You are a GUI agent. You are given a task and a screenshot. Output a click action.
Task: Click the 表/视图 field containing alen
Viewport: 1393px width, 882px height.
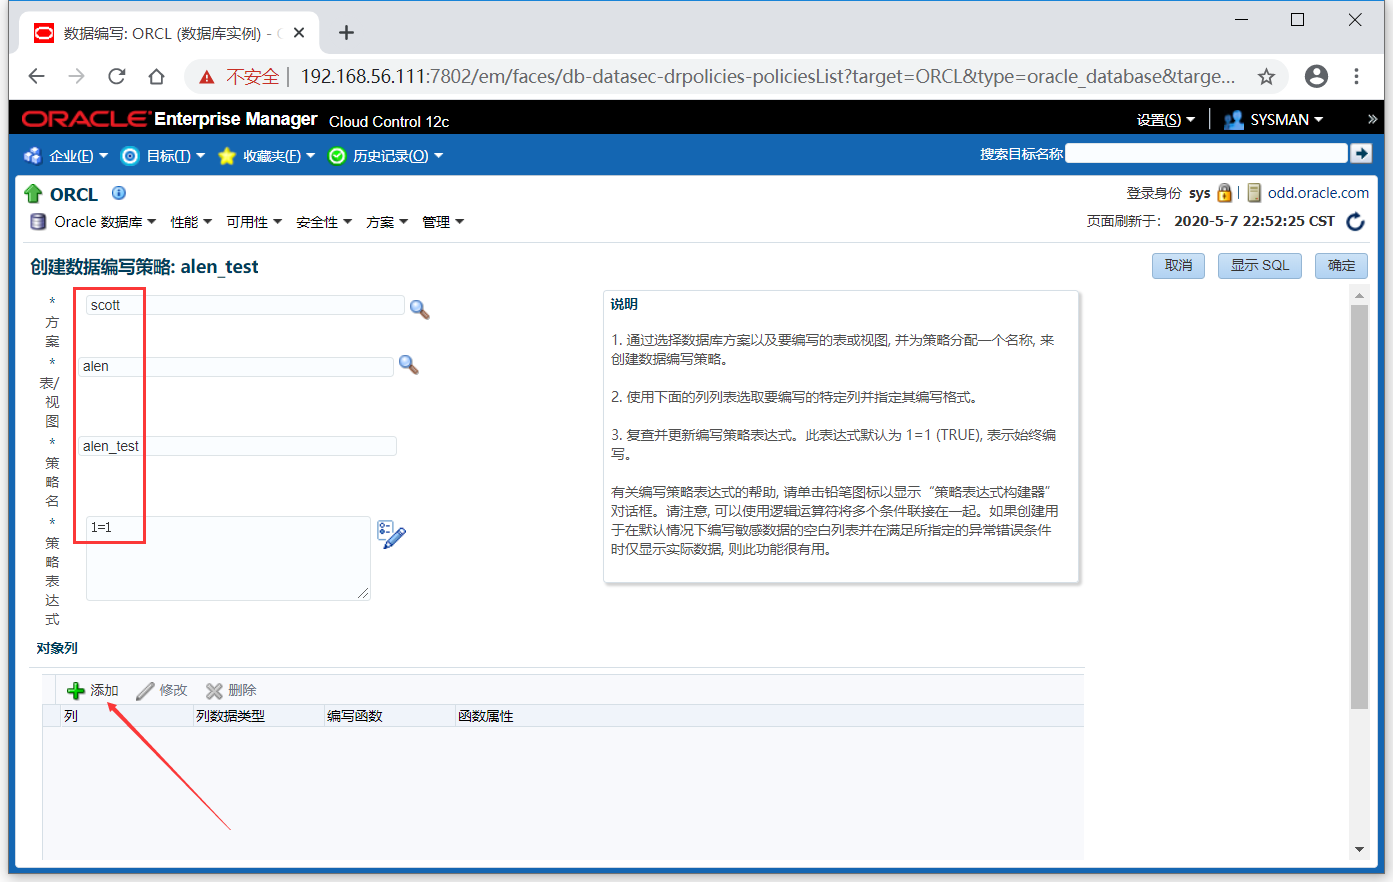coord(236,366)
